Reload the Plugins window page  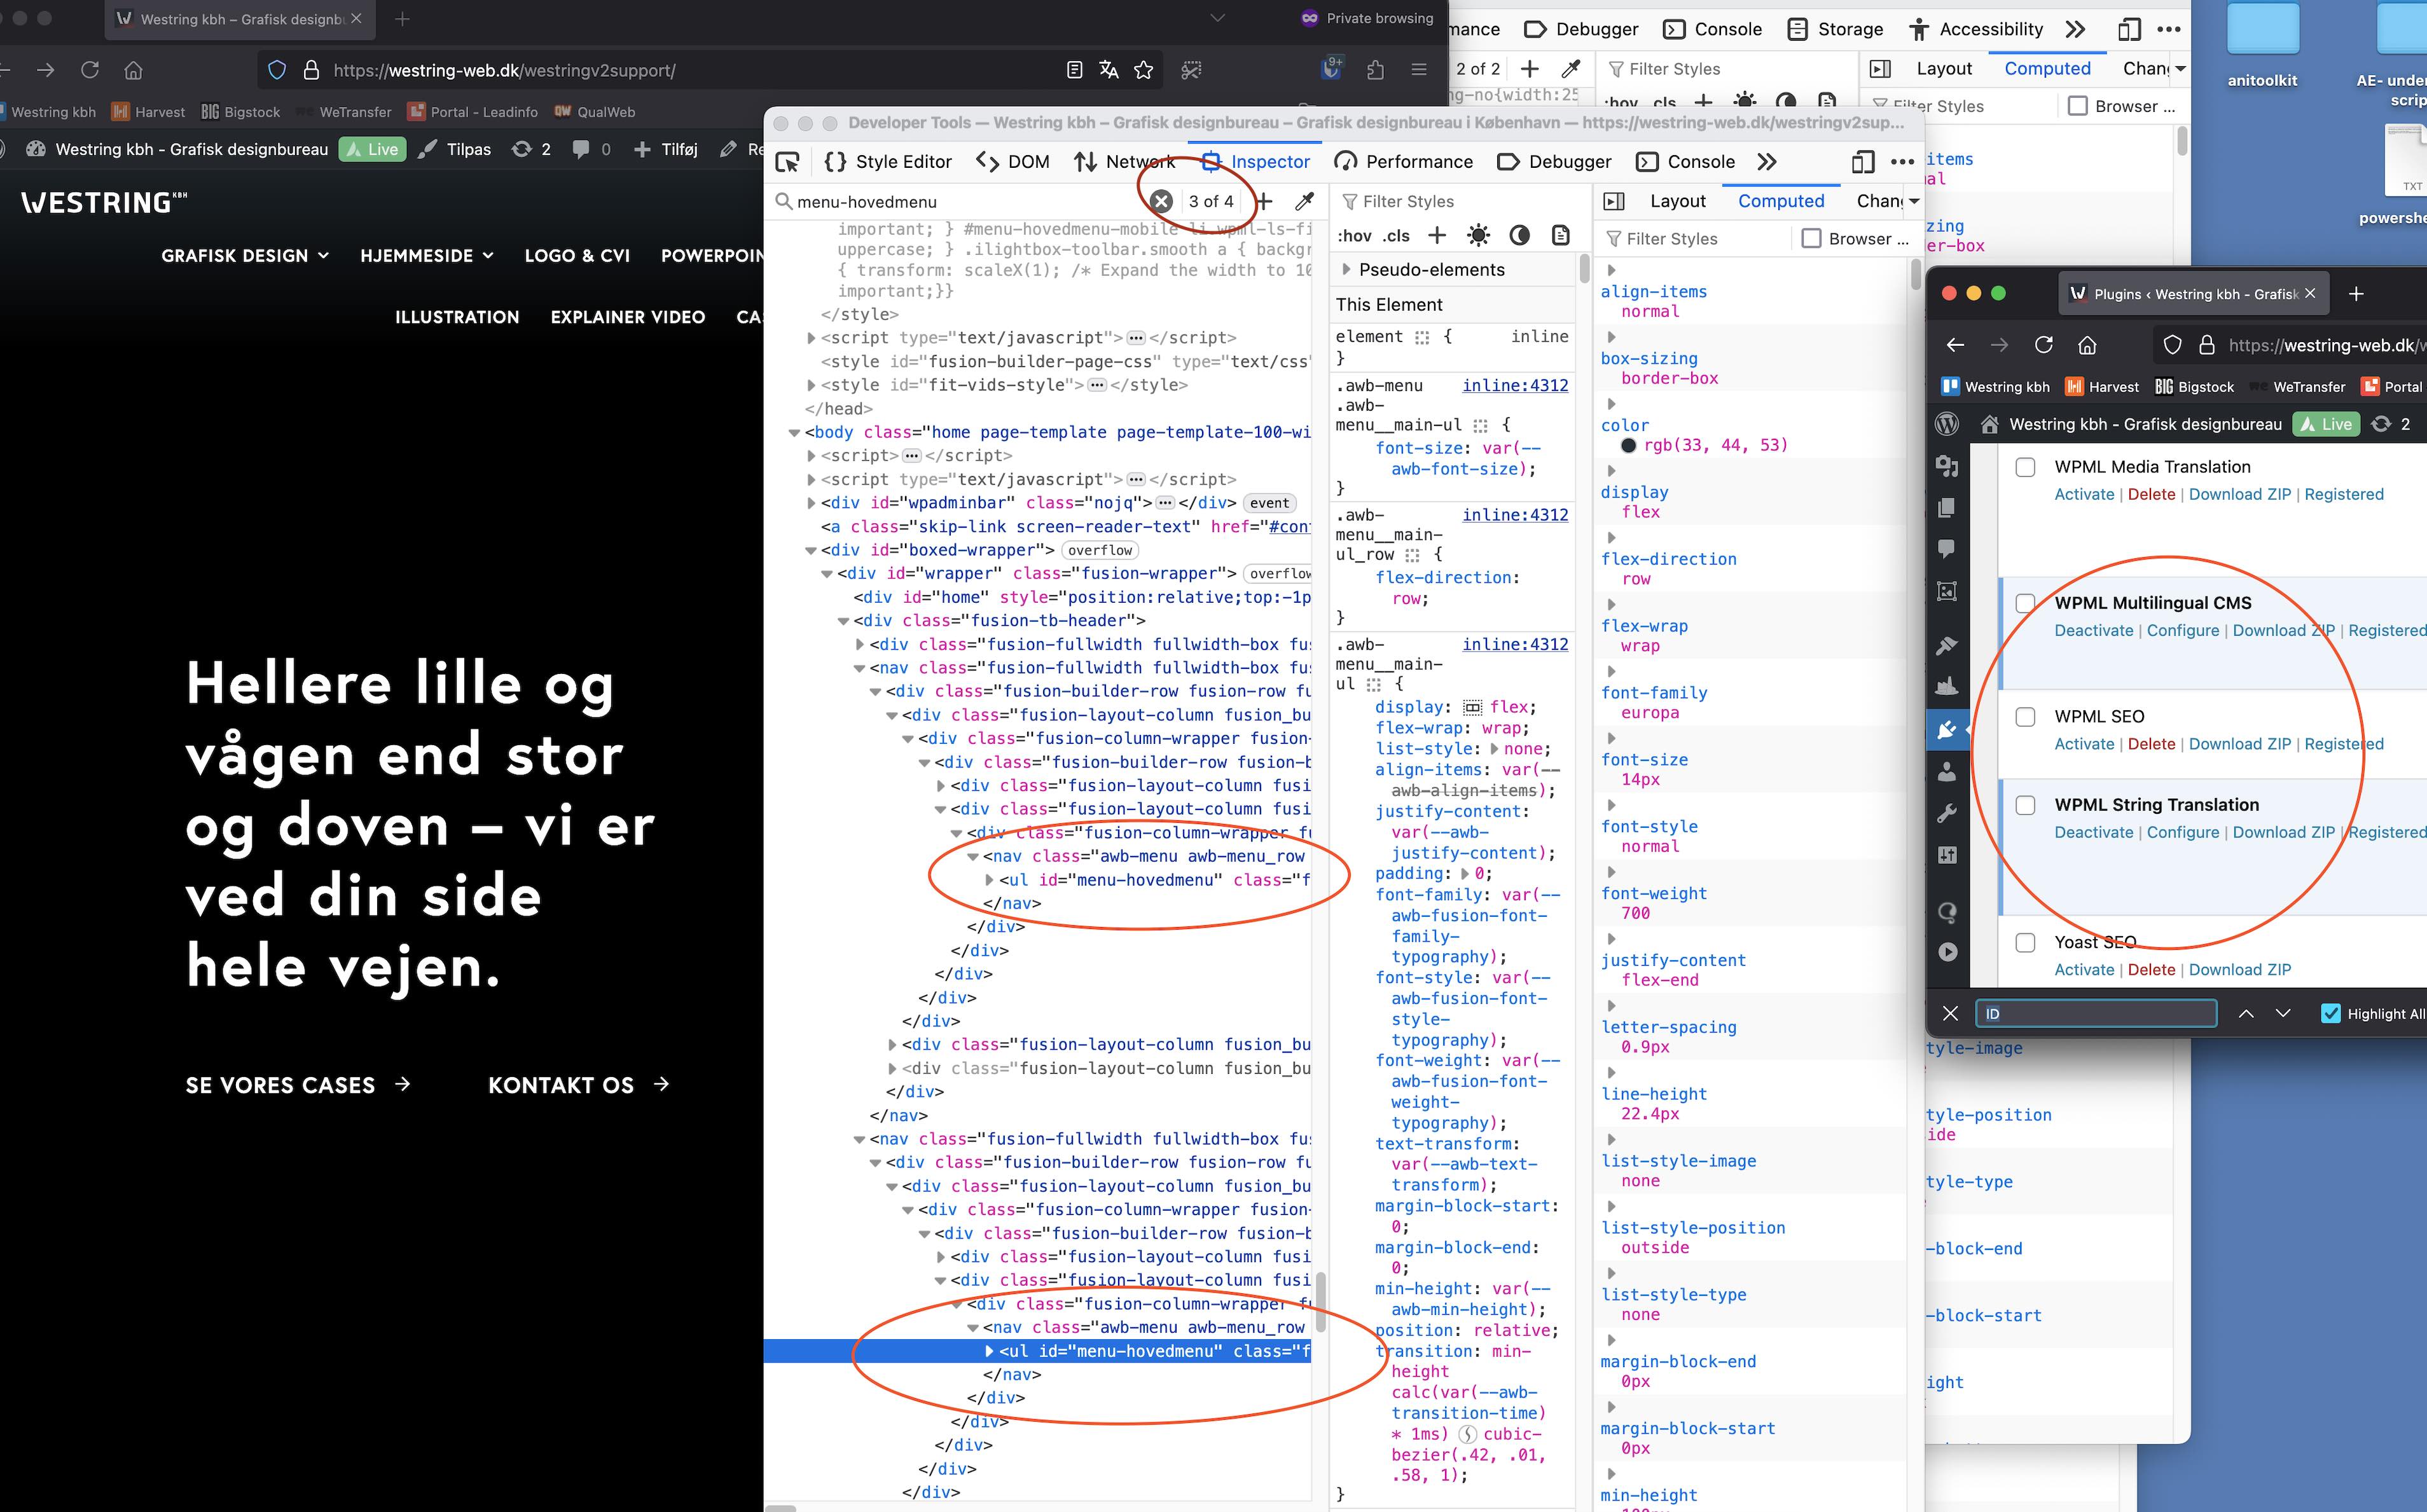point(2043,345)
